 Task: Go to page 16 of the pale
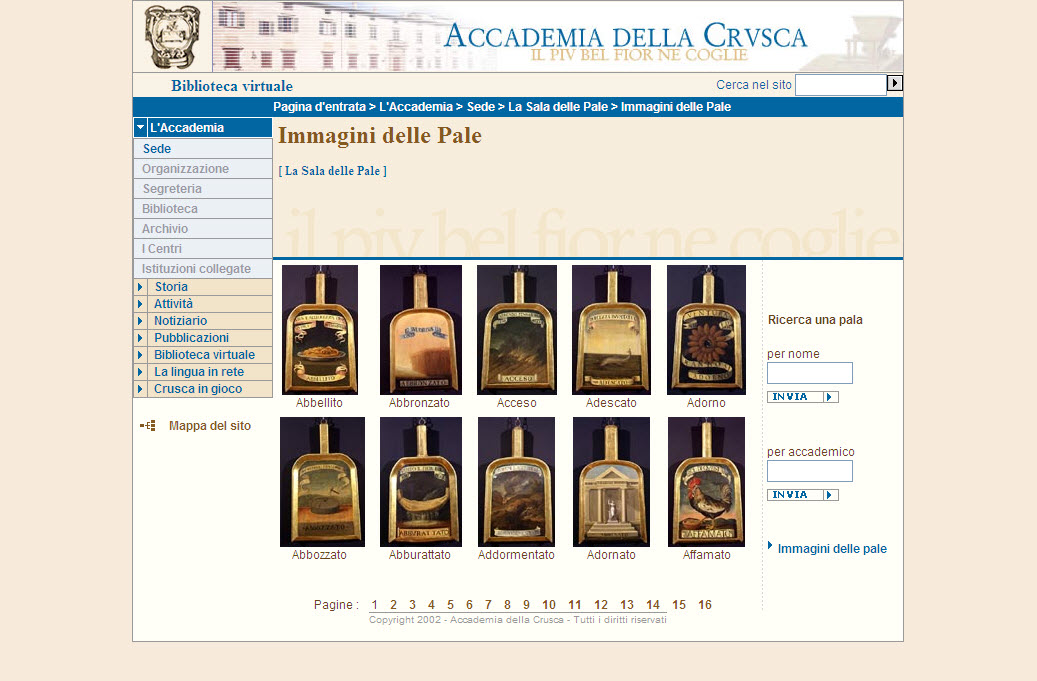[x=705, y=605]
